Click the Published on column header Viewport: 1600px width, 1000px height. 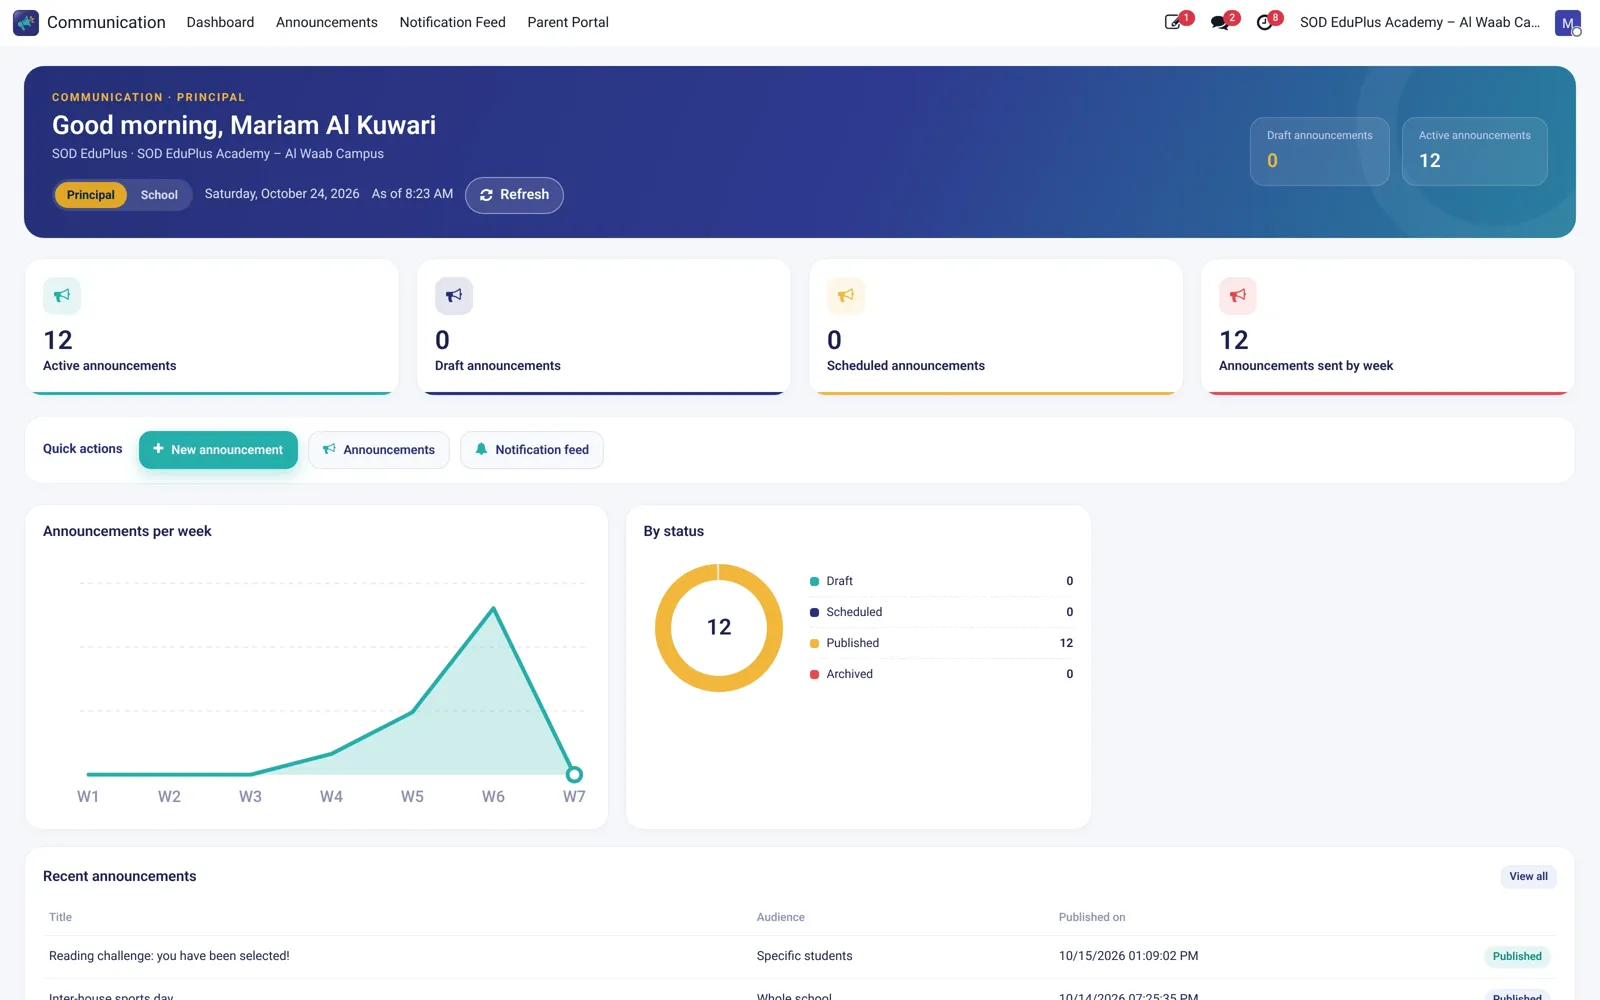point(1092,917)
